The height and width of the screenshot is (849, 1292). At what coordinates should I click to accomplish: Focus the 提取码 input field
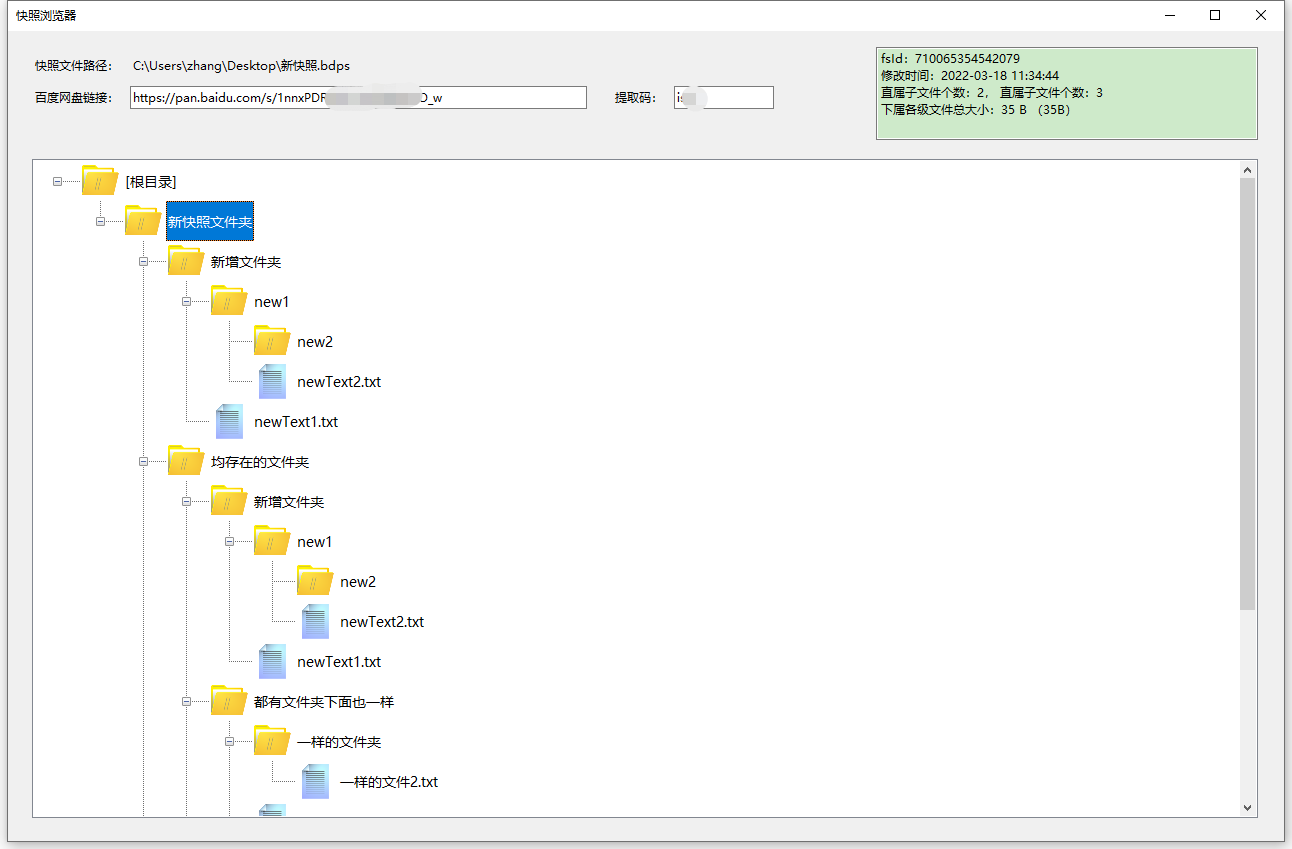724,97
